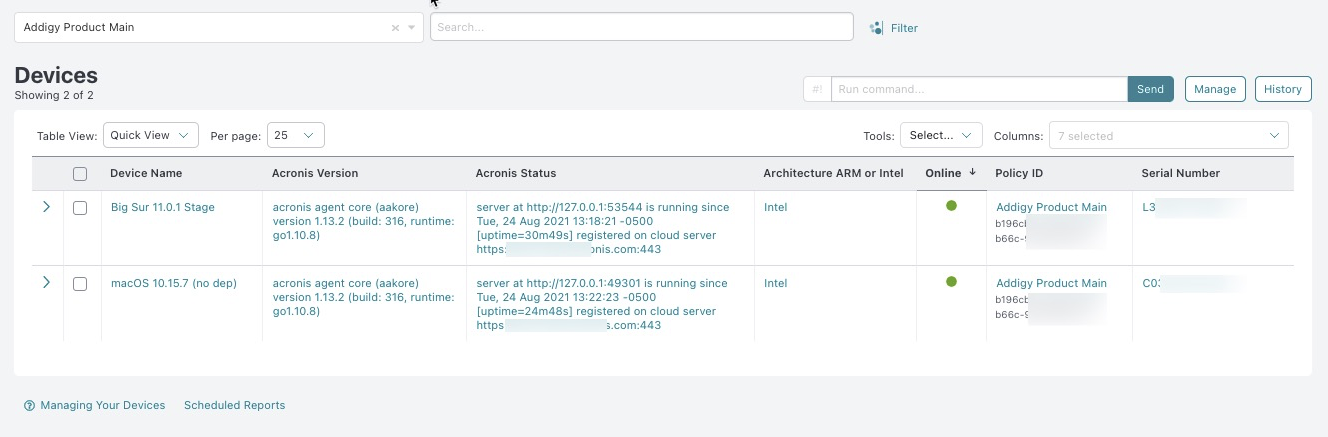Sort by Serial Number column
The width and height of the screenshot is (1328, 437).
coord(1180,173)
